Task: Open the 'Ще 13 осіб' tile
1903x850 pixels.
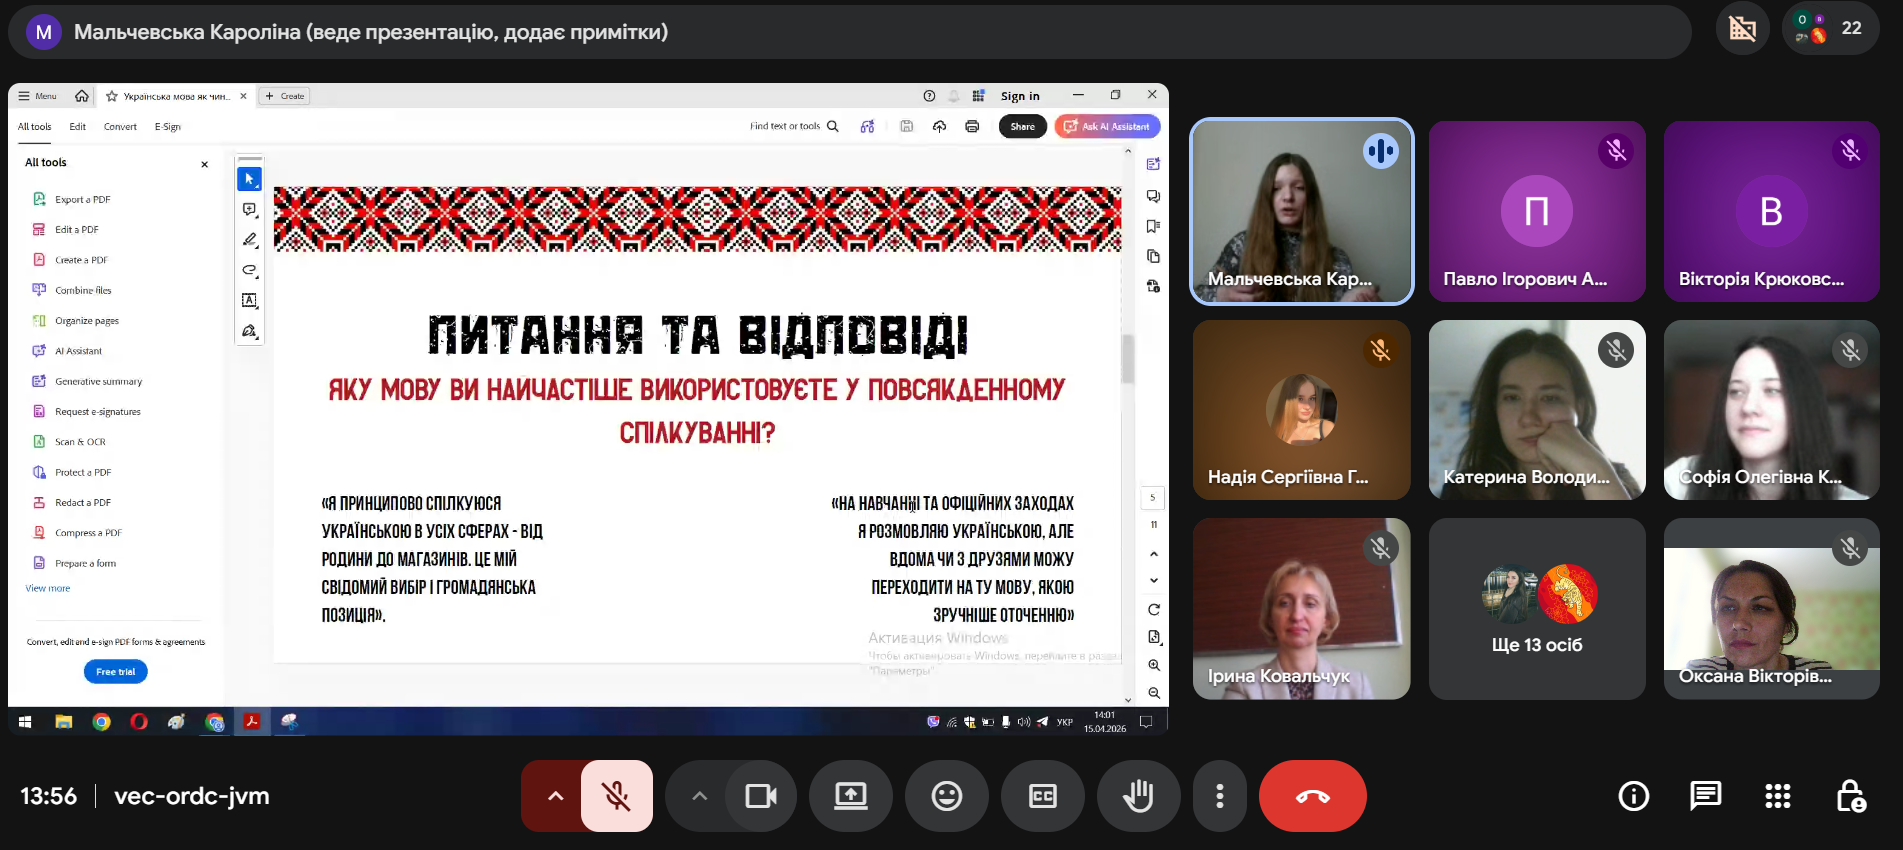Action: coord(1536,609)
